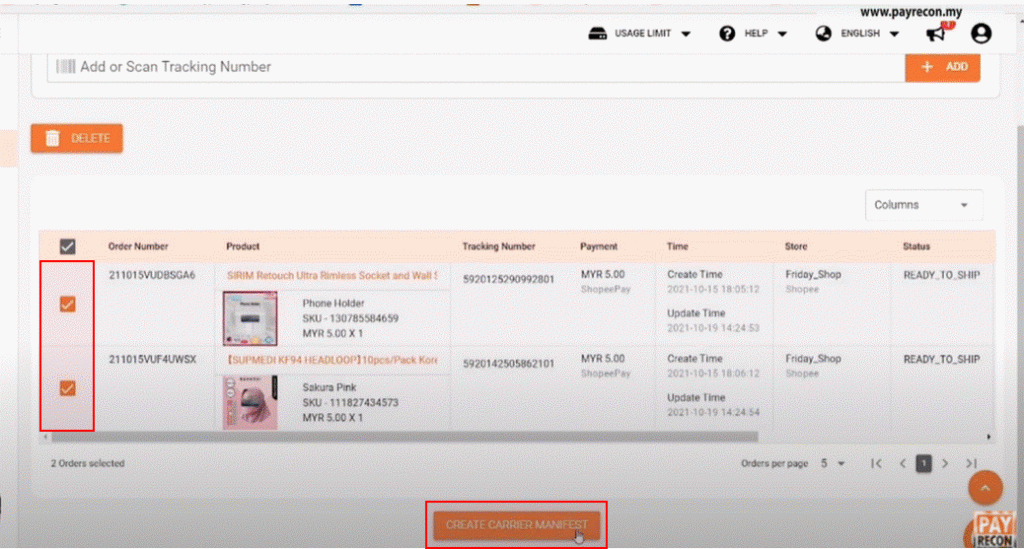
Task: Select order number 211015VUDBSGA6 text
Action: click(152, 275)
